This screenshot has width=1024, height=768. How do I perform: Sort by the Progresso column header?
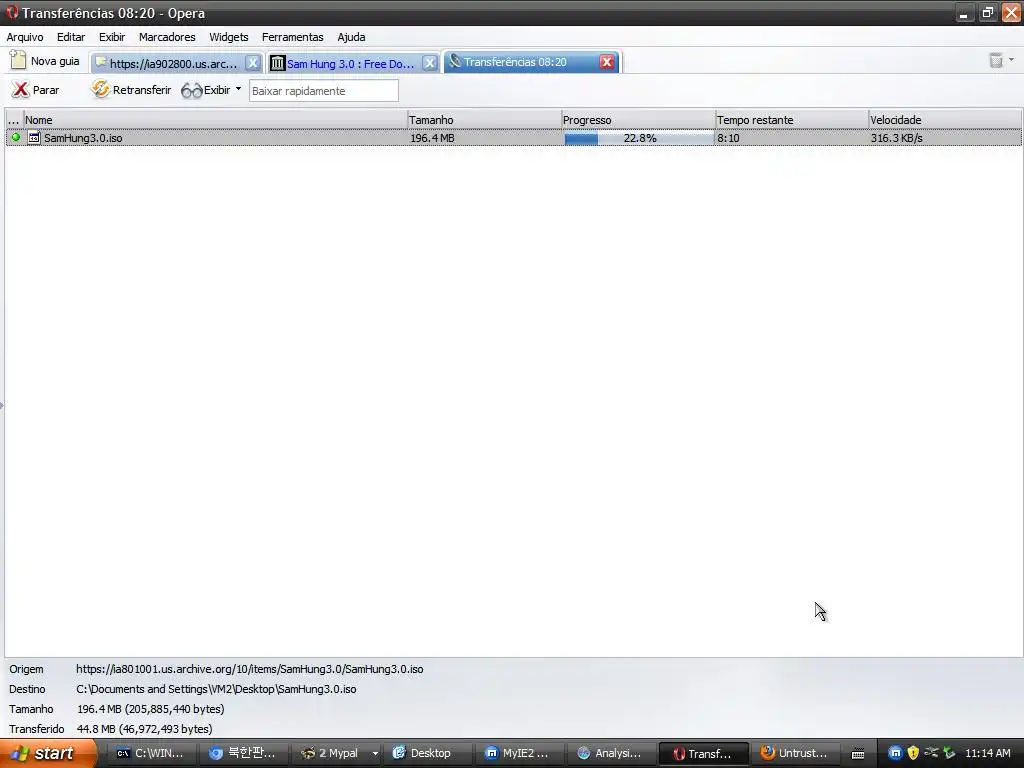(638, 120)
